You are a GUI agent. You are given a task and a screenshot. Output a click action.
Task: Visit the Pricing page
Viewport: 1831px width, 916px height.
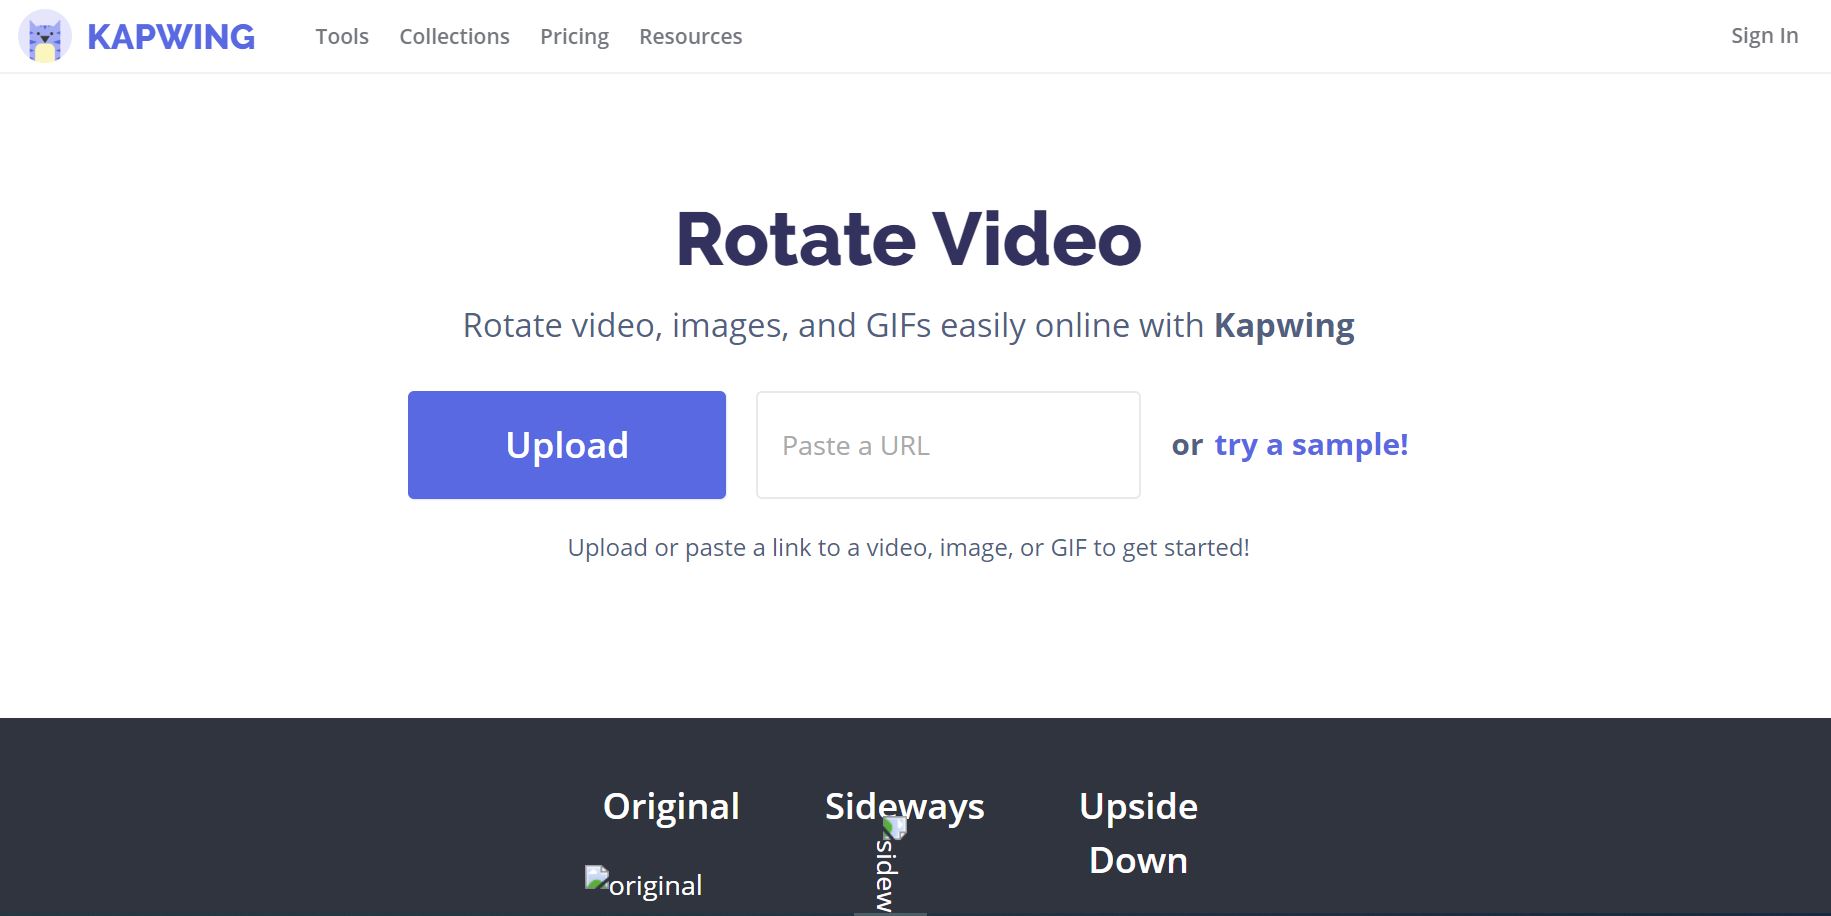click(574, 36)
